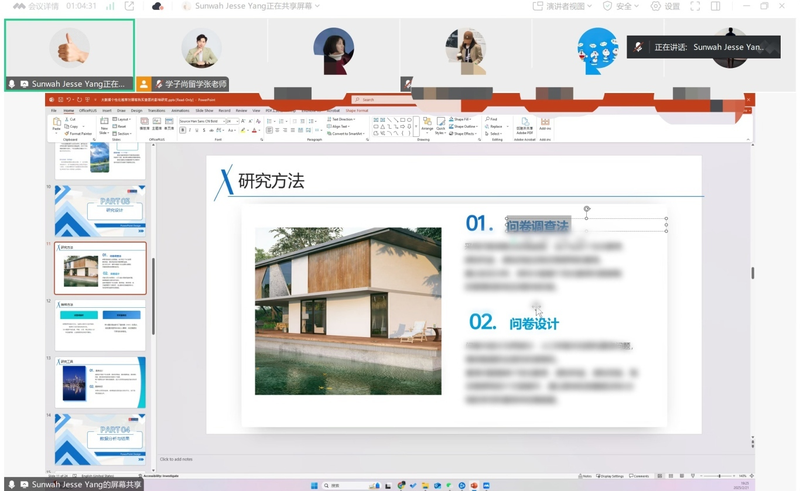Click the PowerPoint Search box in title bar
The height and width of the screenshot is (491, 800).
click(x=384, y=100)
